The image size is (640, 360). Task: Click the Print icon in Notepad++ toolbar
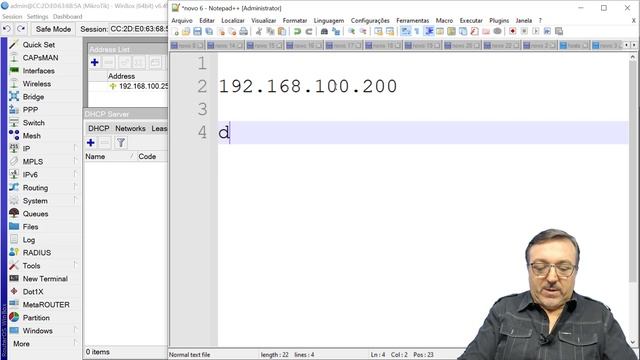coord(244,31)
